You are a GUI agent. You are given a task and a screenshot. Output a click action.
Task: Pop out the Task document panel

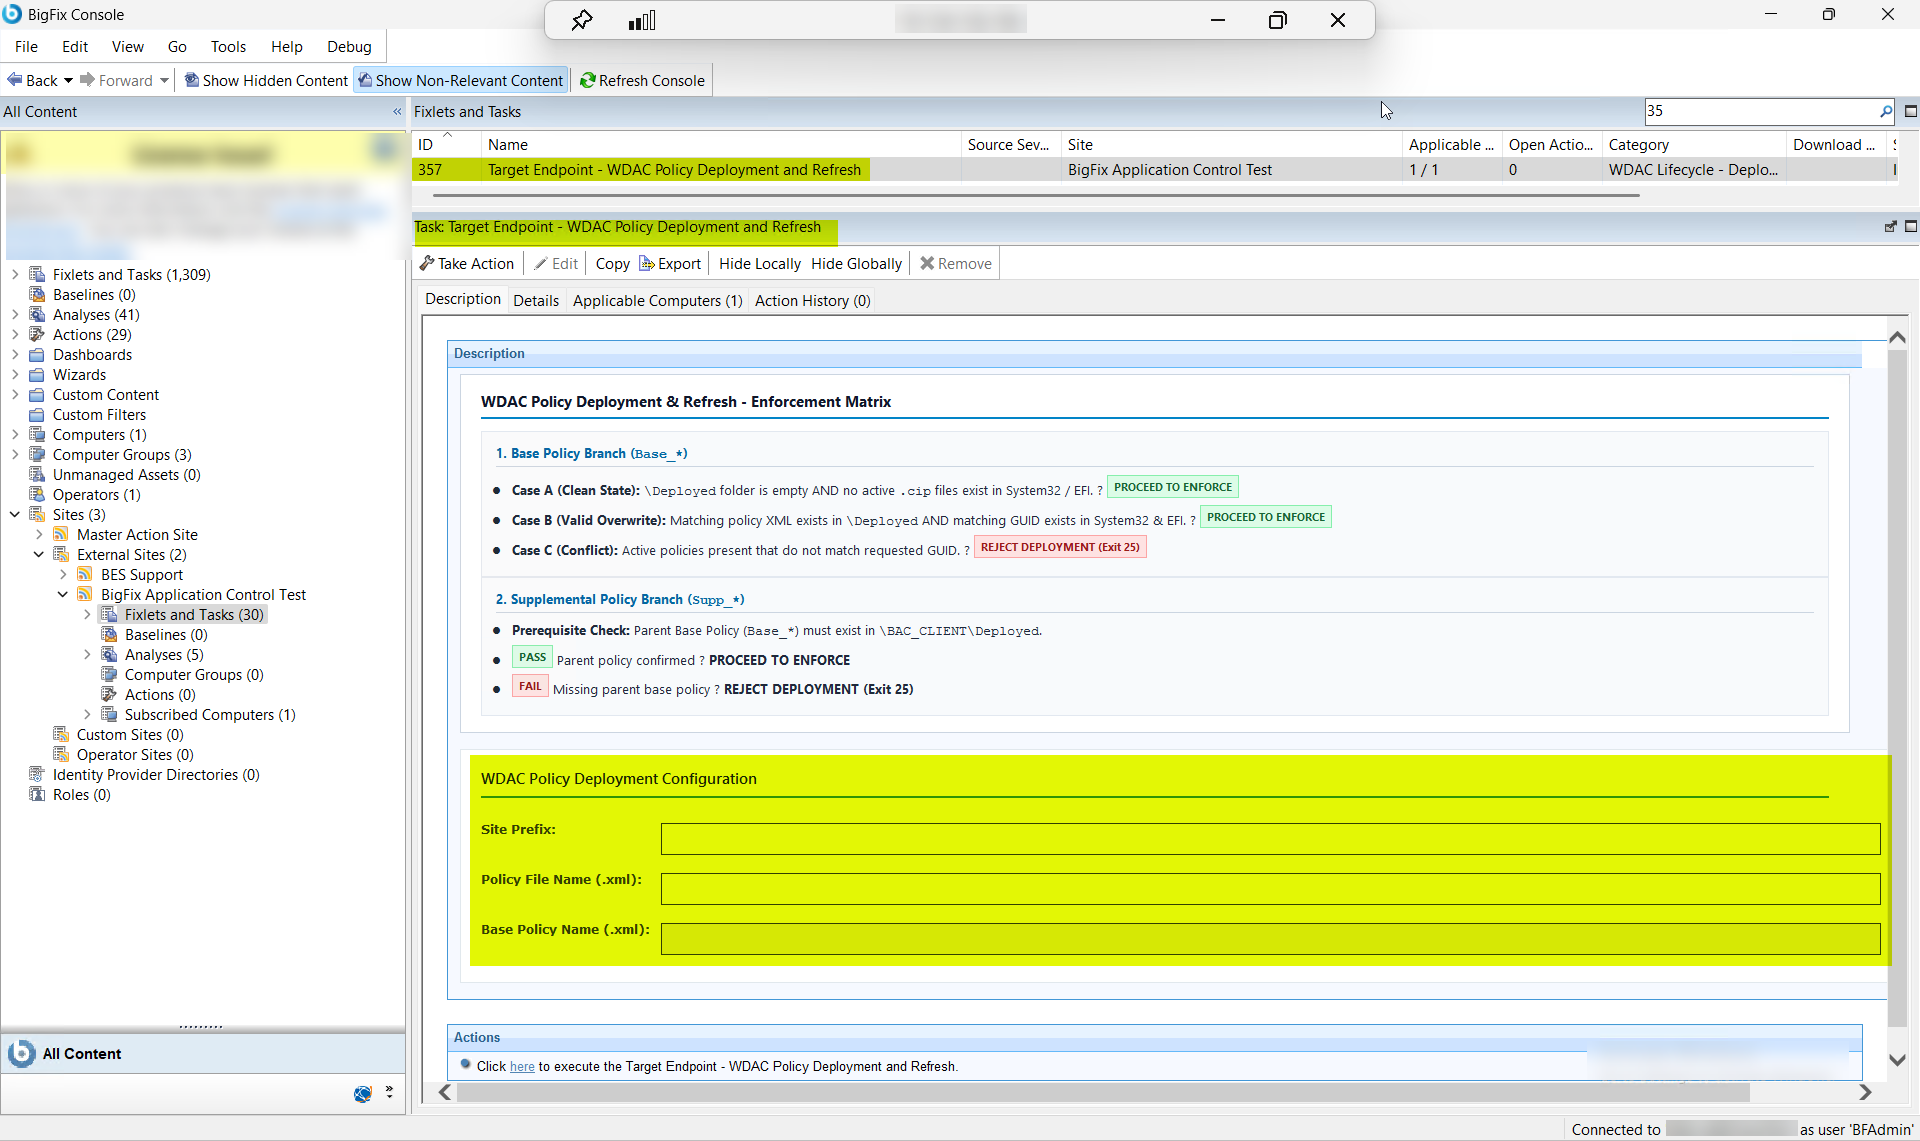point(1890,227)
